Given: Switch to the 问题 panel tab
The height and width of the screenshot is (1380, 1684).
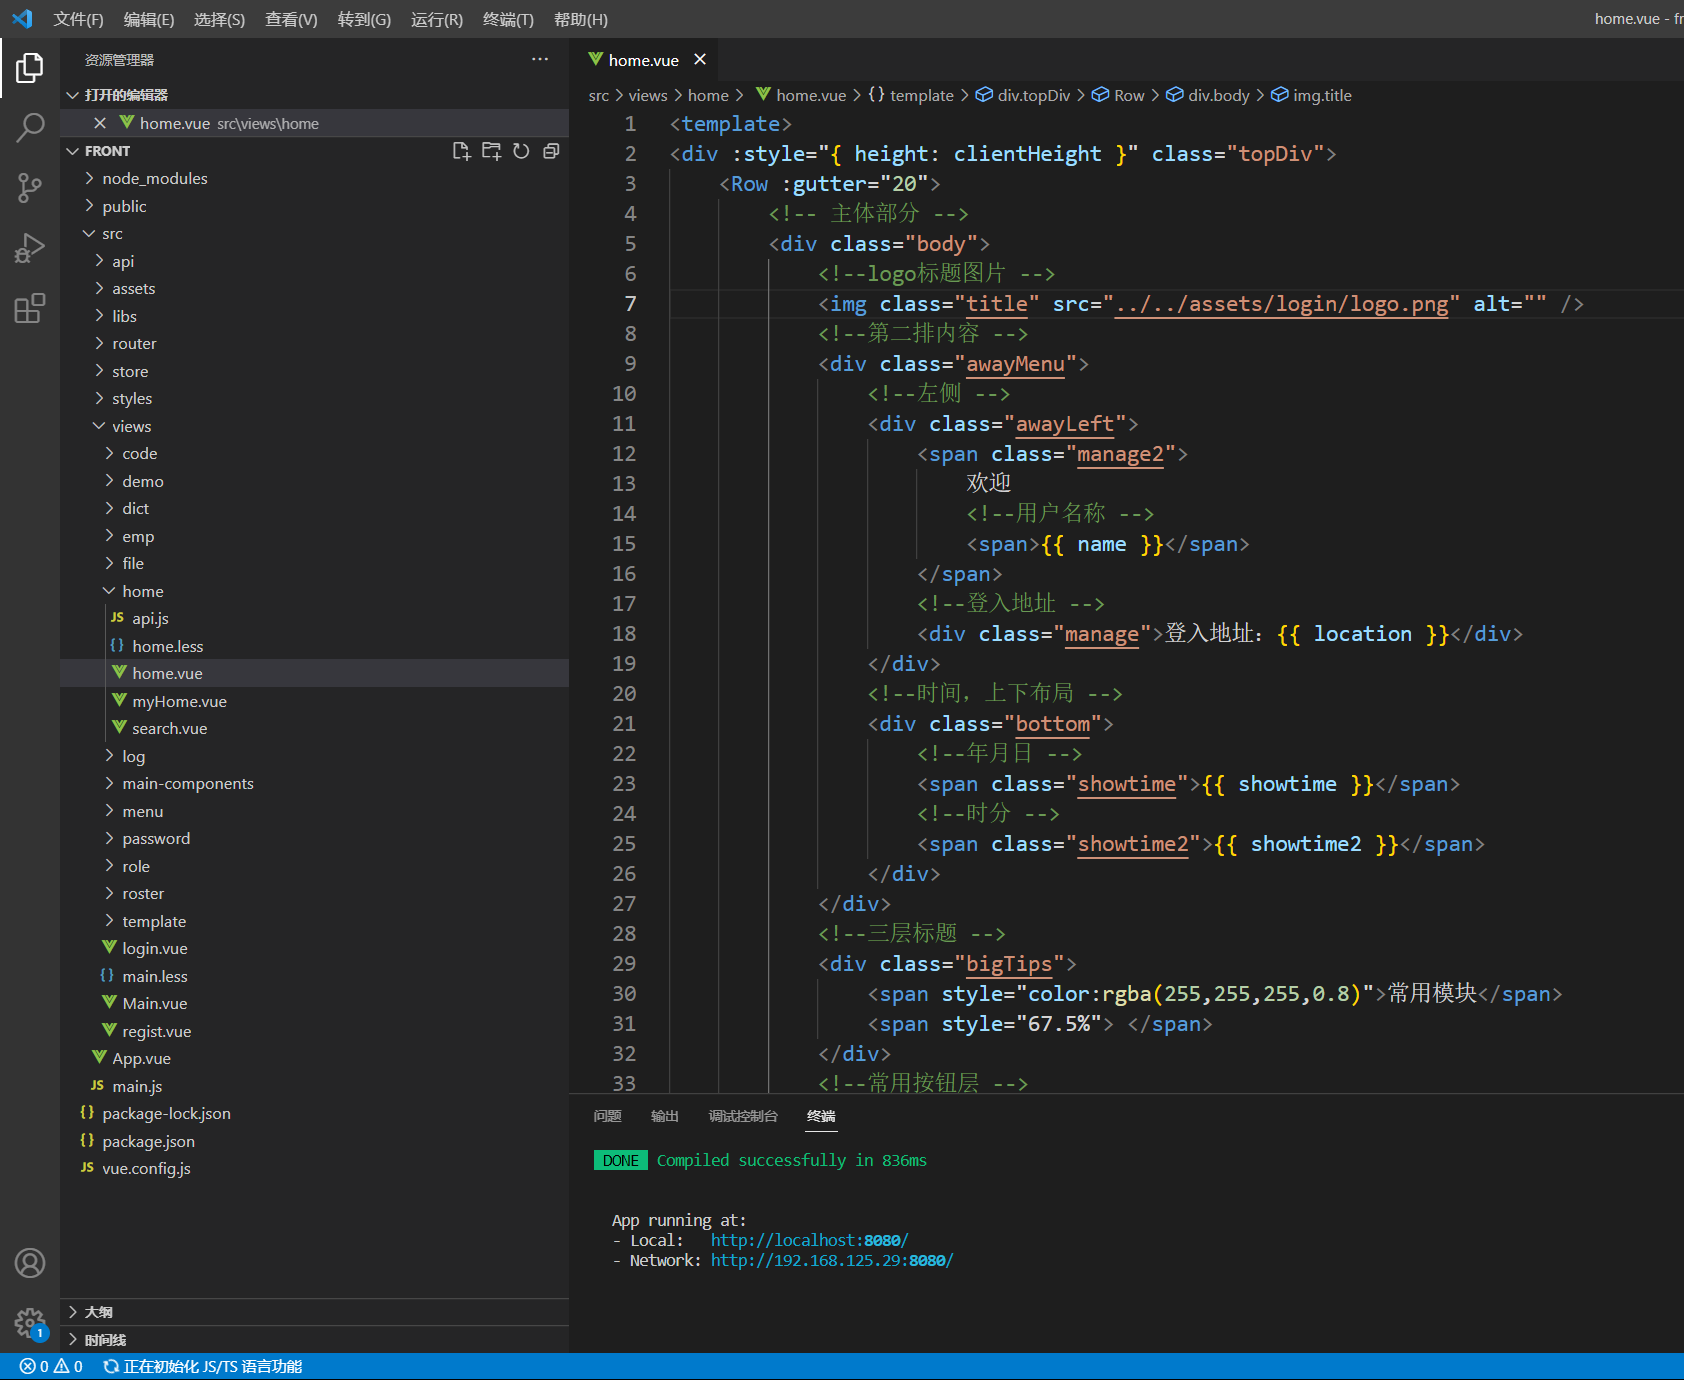Looking at the screenshot, I should click(607, 1116).
